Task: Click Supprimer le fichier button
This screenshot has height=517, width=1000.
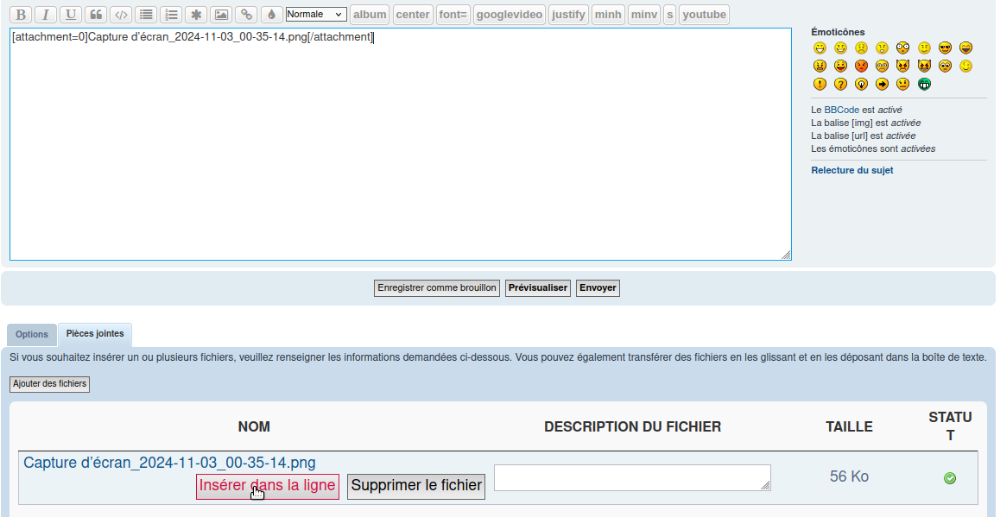Action: tap(416, 487)
